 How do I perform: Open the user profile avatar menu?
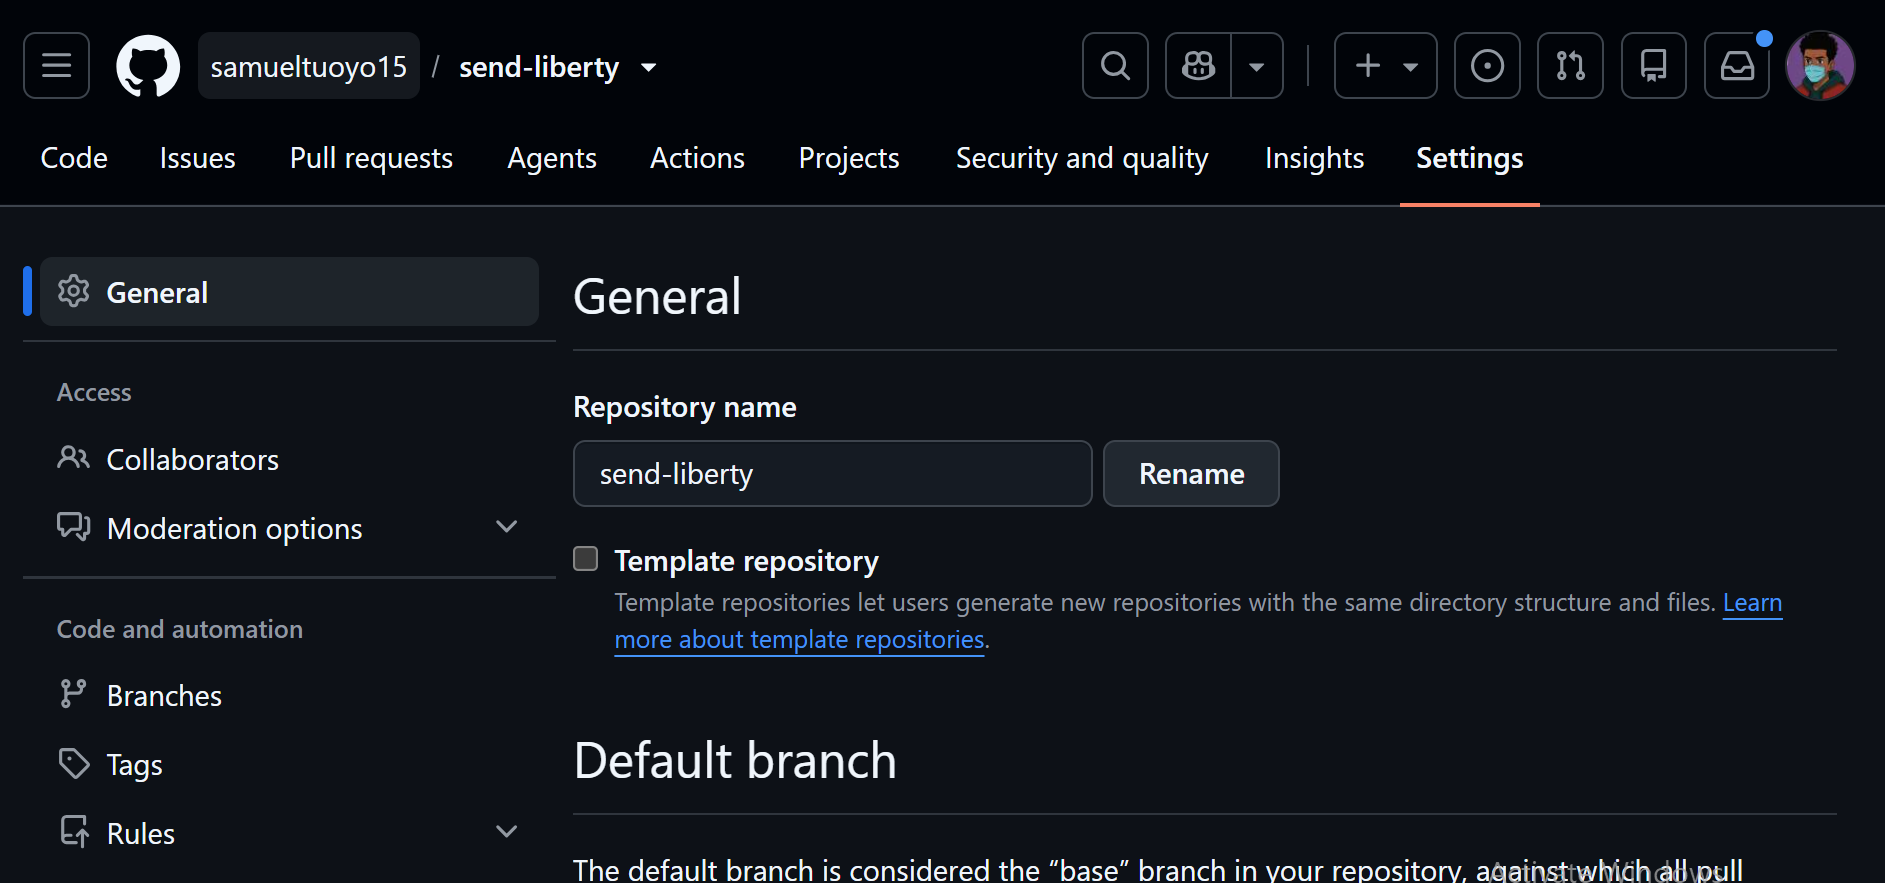[x=1820, y=66]
